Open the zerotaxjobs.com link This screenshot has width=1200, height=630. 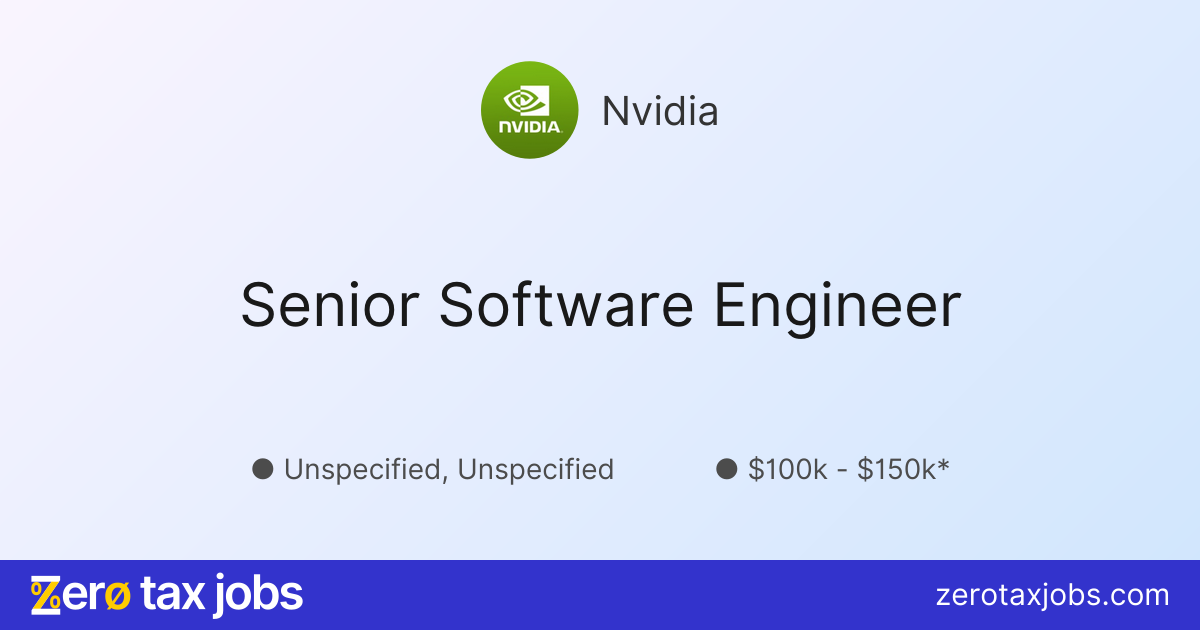pos(1052,596)
